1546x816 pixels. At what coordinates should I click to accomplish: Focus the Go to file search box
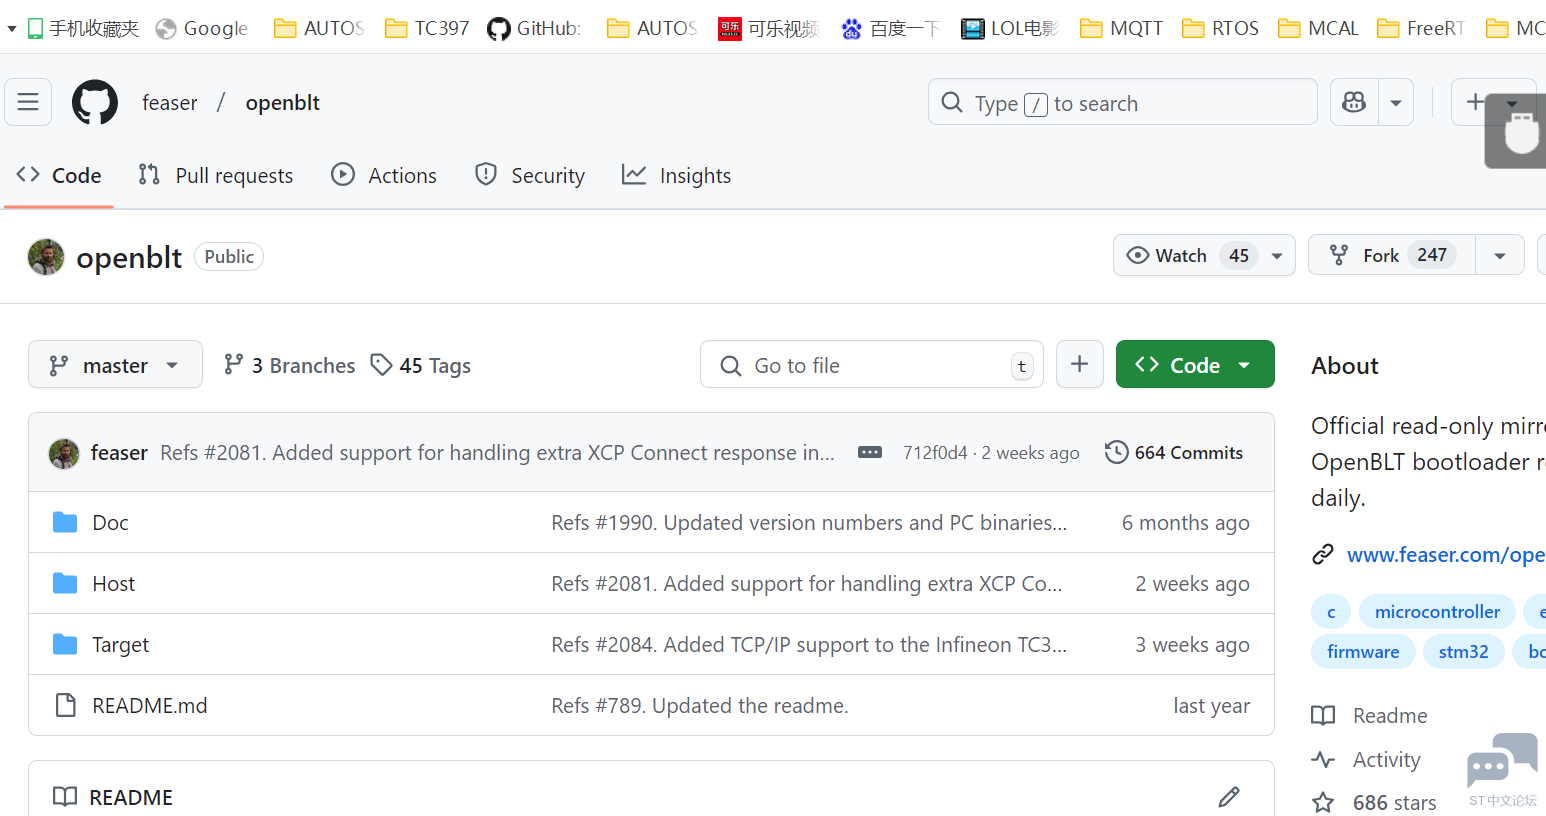pos(872,365)
